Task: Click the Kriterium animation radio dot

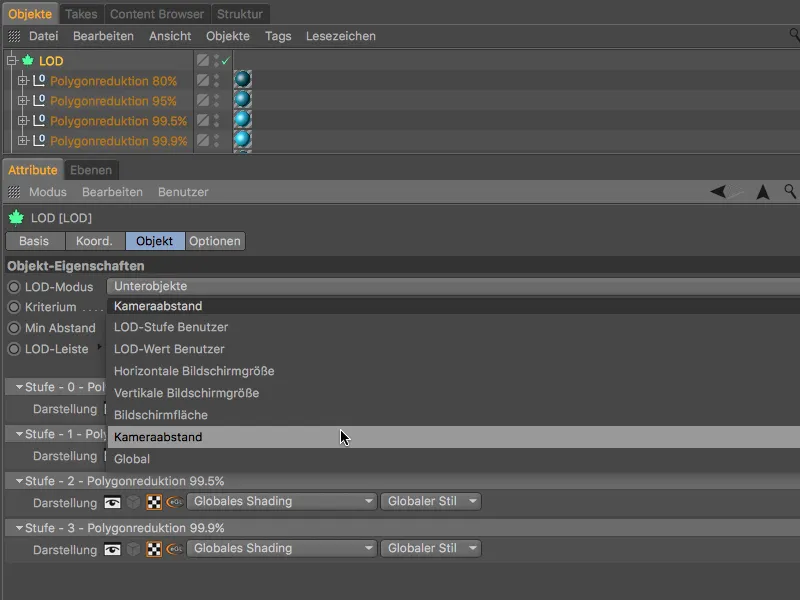Action: point(14,307)
